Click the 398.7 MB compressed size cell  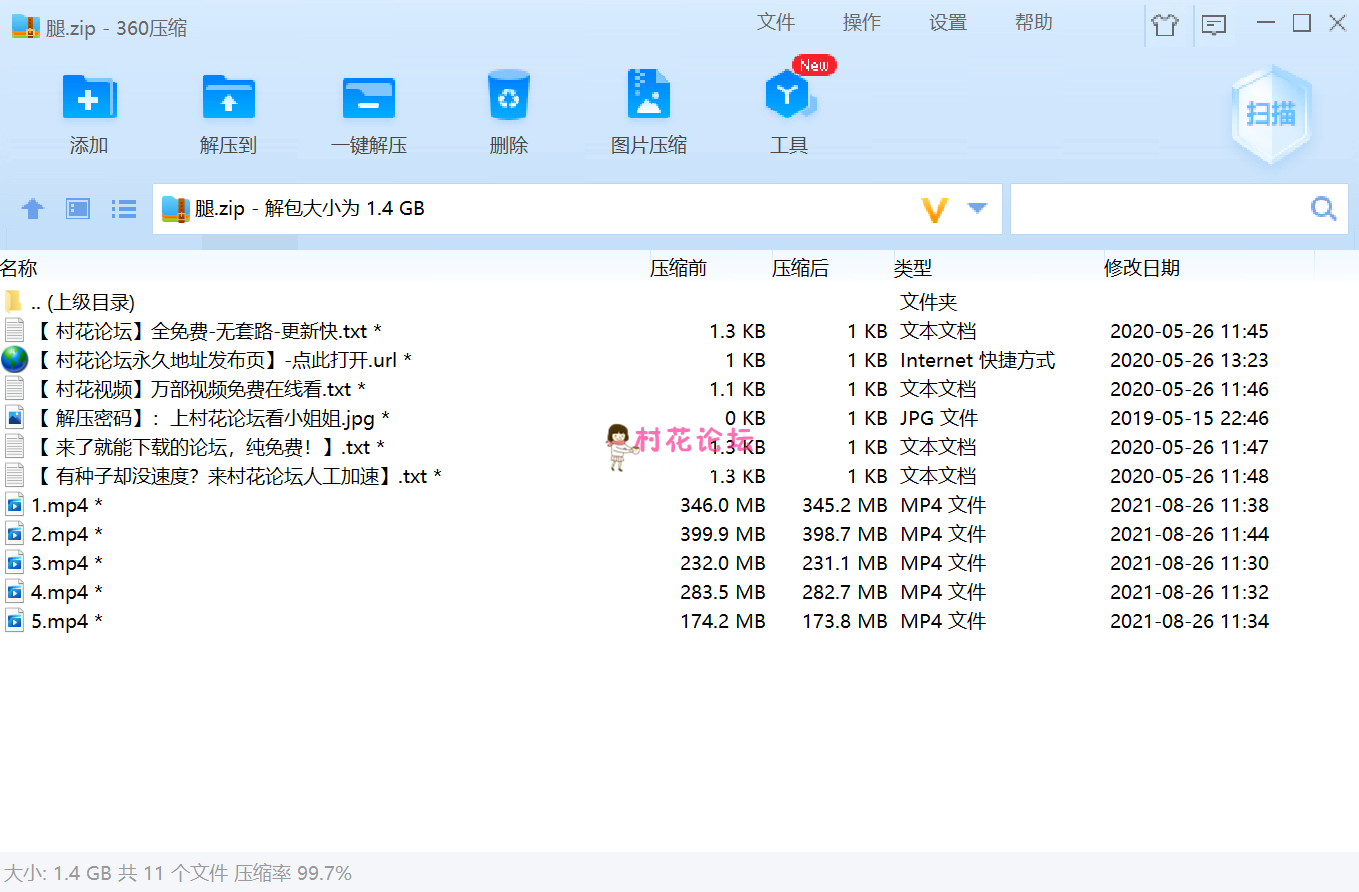(845, 534)
